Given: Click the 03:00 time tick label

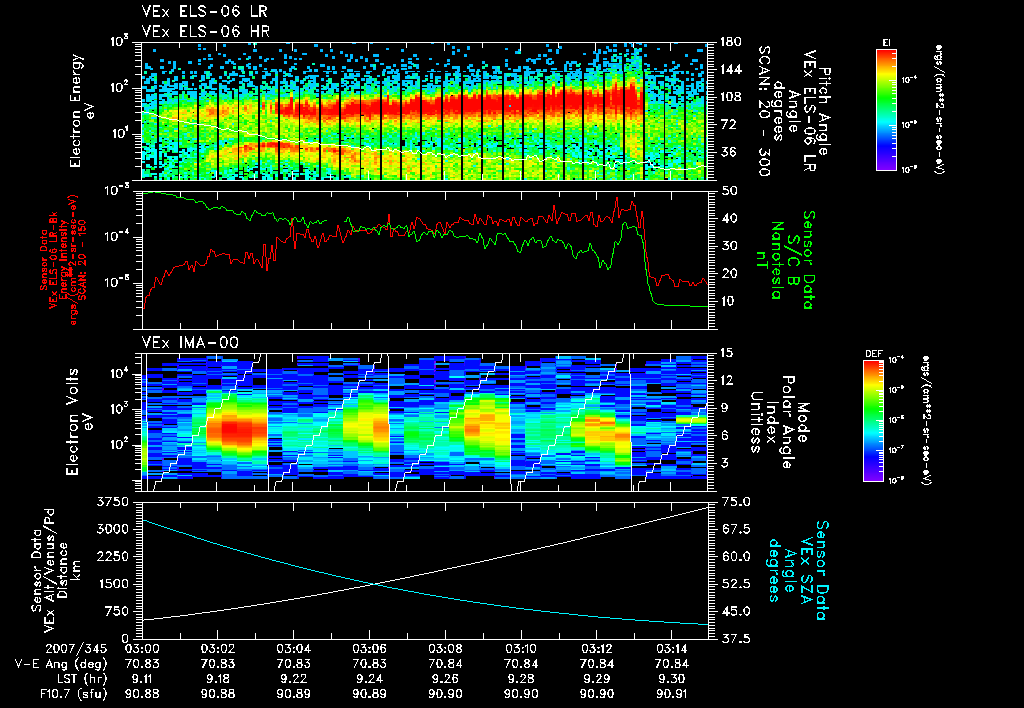Looking at the screenshot, I should coord(142,649).
